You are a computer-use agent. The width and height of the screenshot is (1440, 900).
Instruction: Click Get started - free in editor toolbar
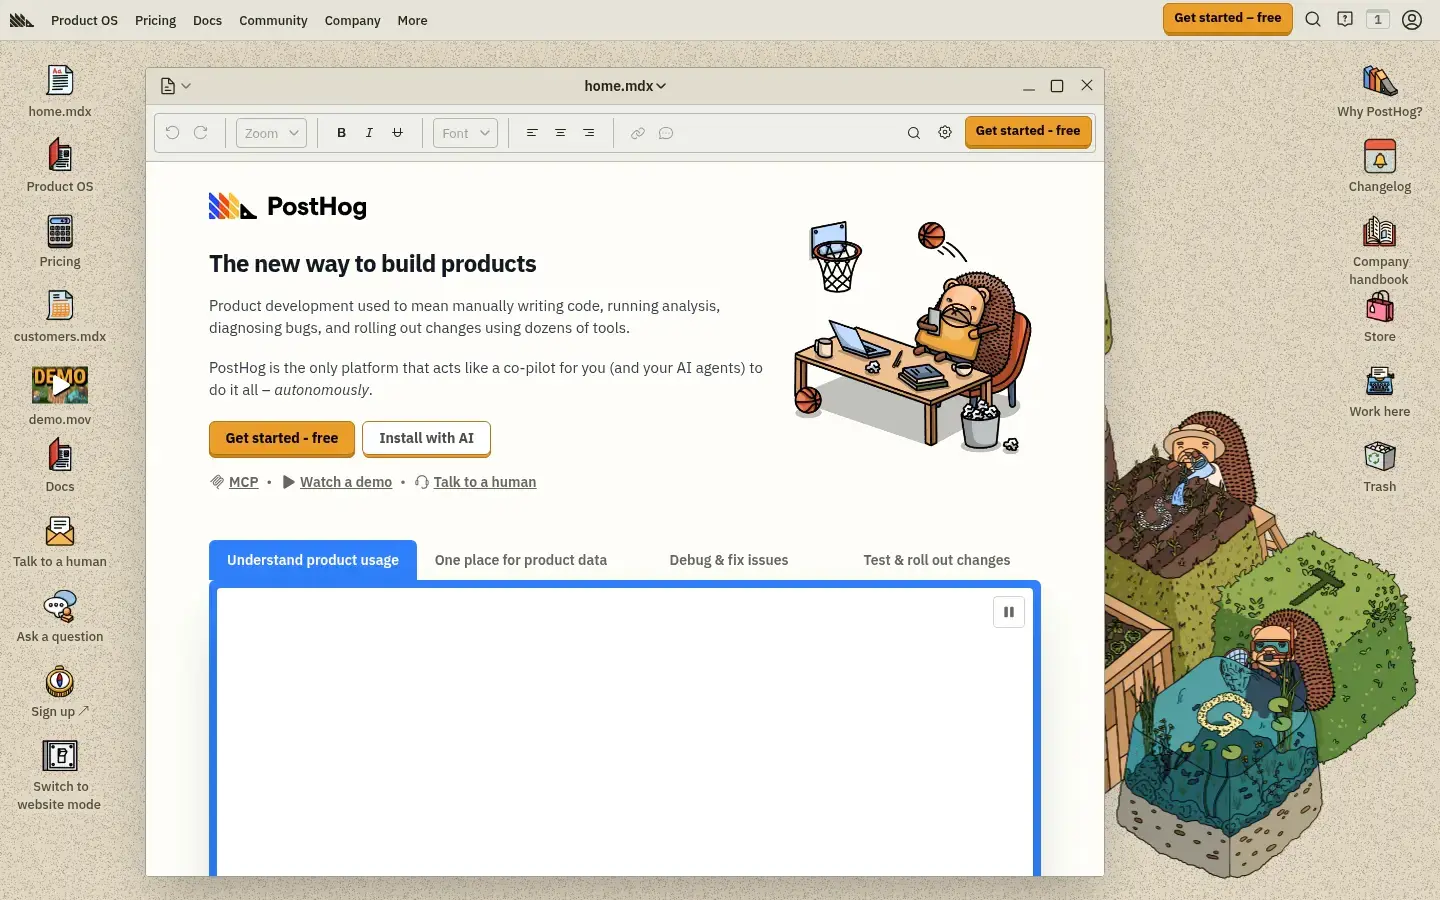[x=1028, y=132]
